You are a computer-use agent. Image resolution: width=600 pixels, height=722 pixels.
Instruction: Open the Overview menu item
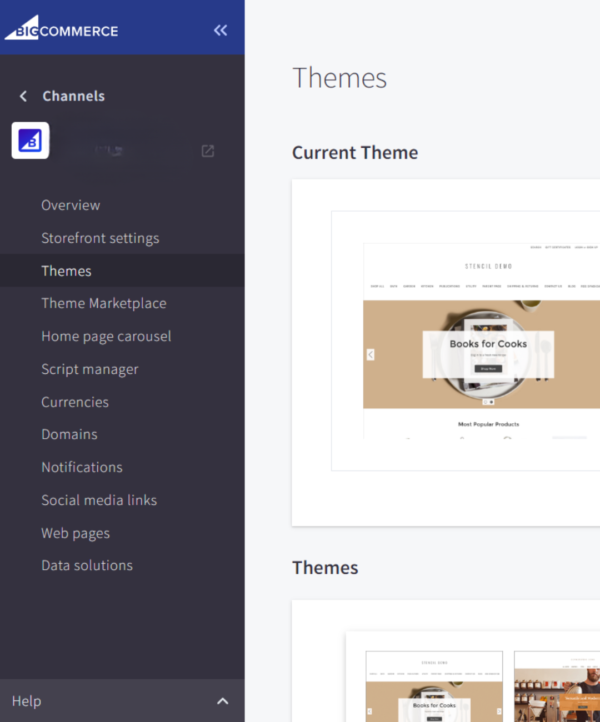coord(71,205)
